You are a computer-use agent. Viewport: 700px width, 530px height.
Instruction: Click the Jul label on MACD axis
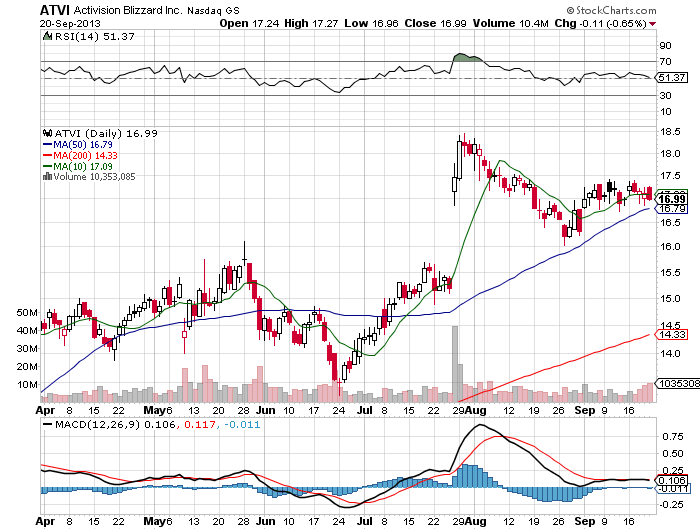click(340, 520)
